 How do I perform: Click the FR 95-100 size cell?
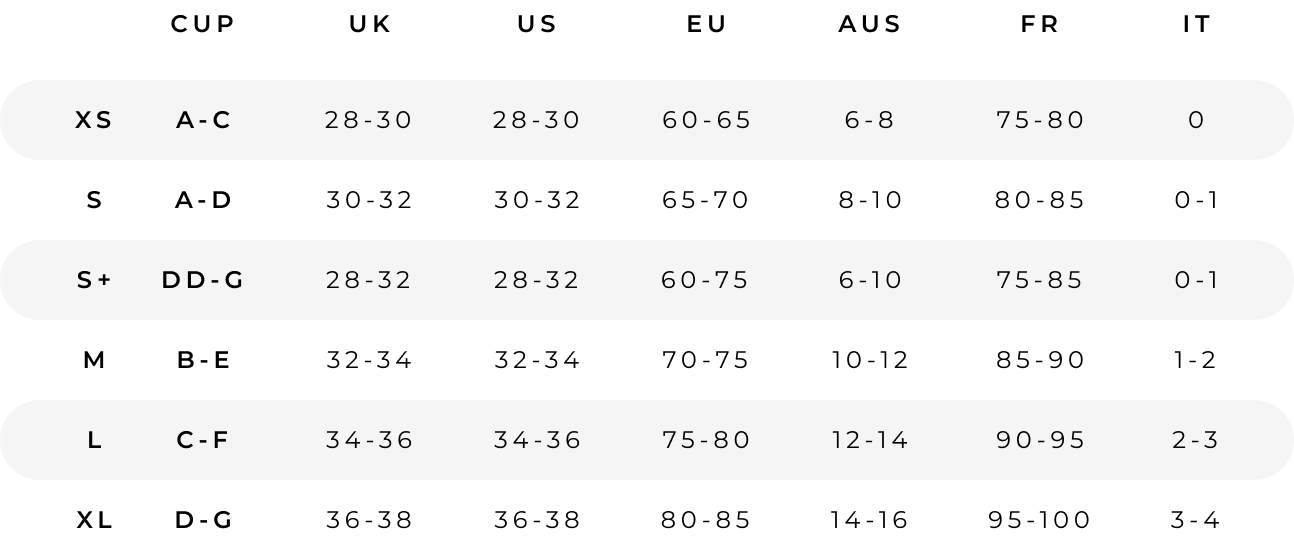[x=1040, y=520]
